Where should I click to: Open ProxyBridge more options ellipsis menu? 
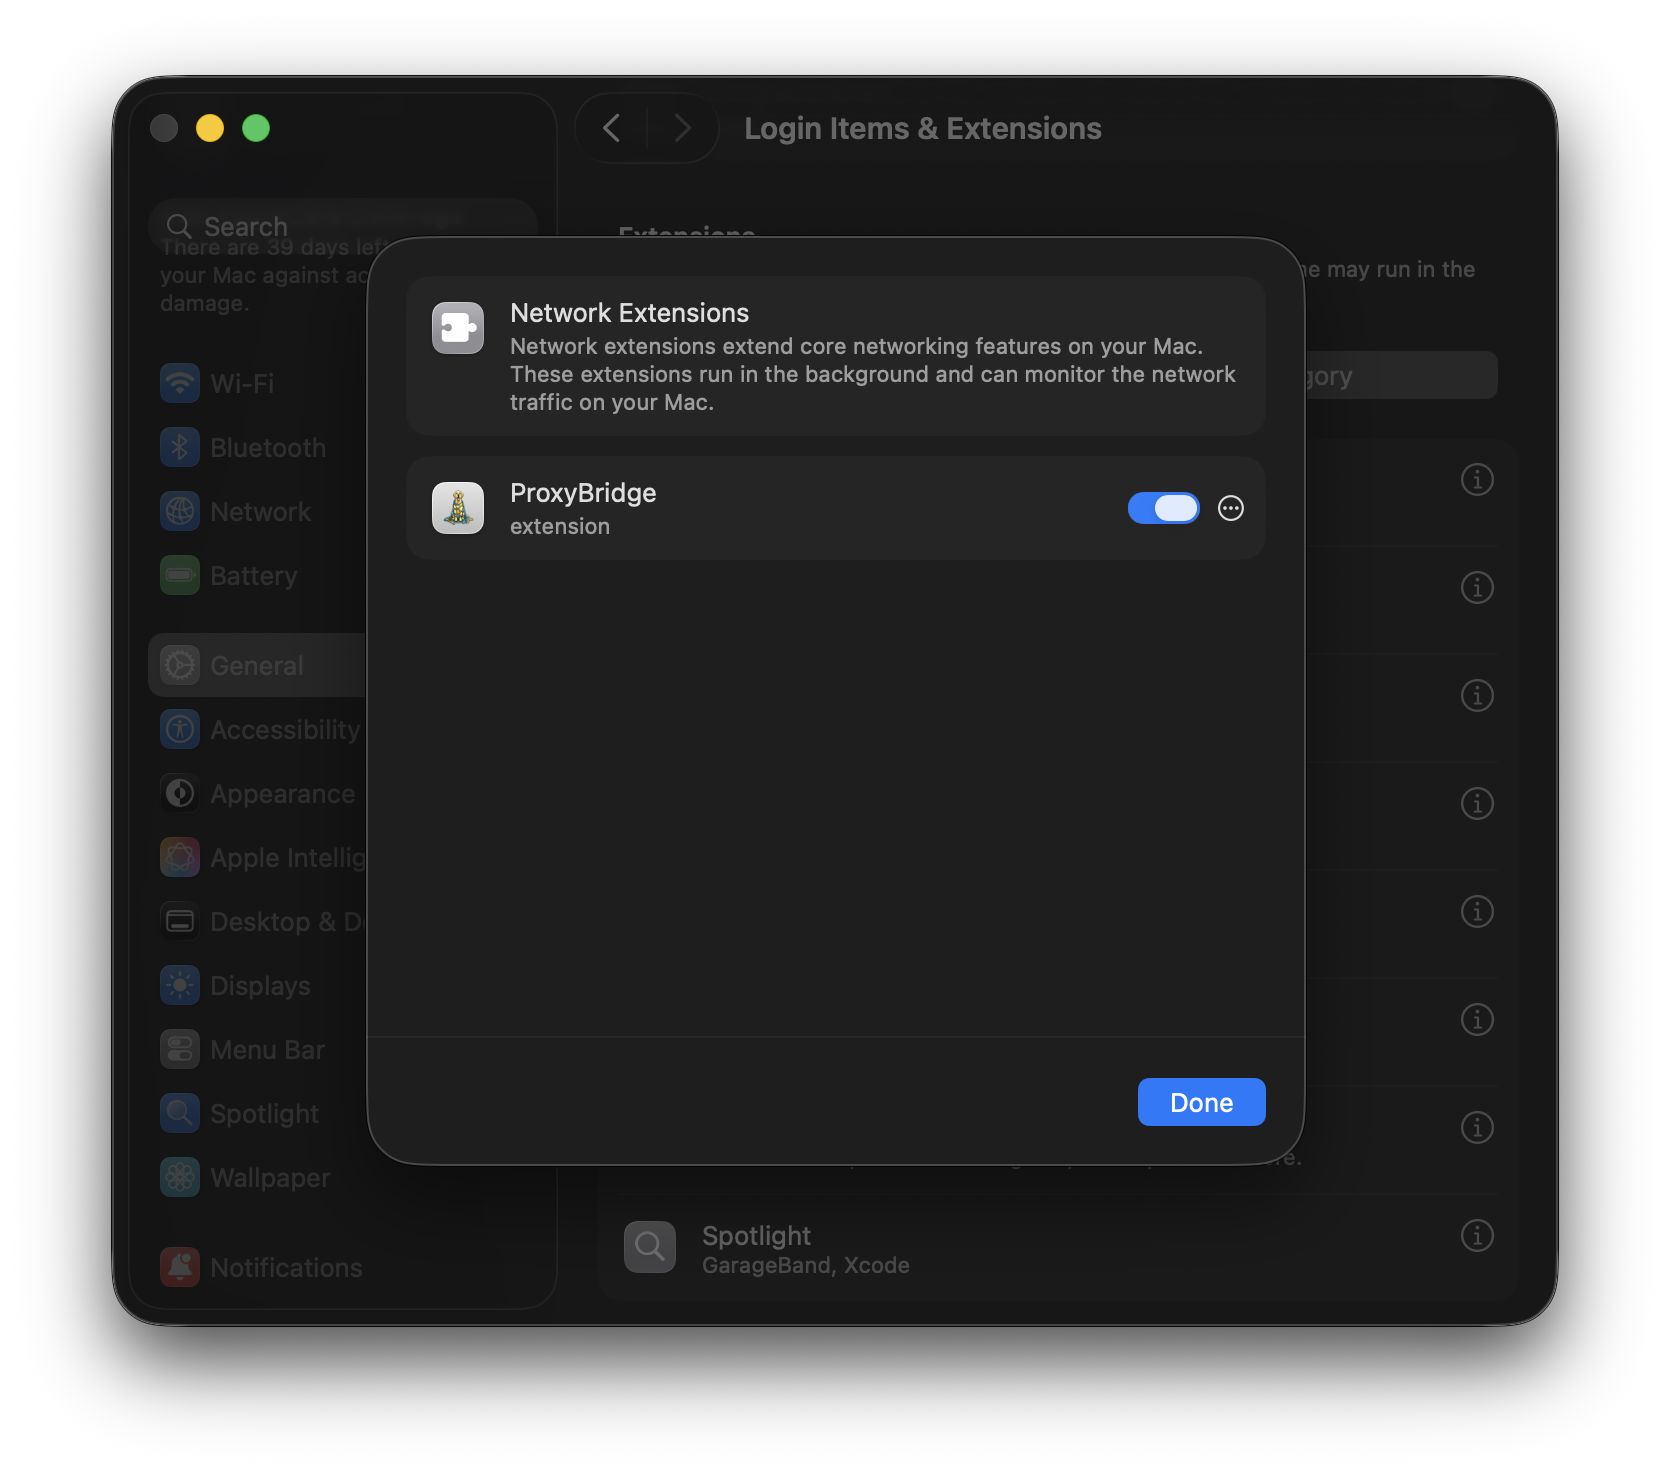coord(1231,508)
